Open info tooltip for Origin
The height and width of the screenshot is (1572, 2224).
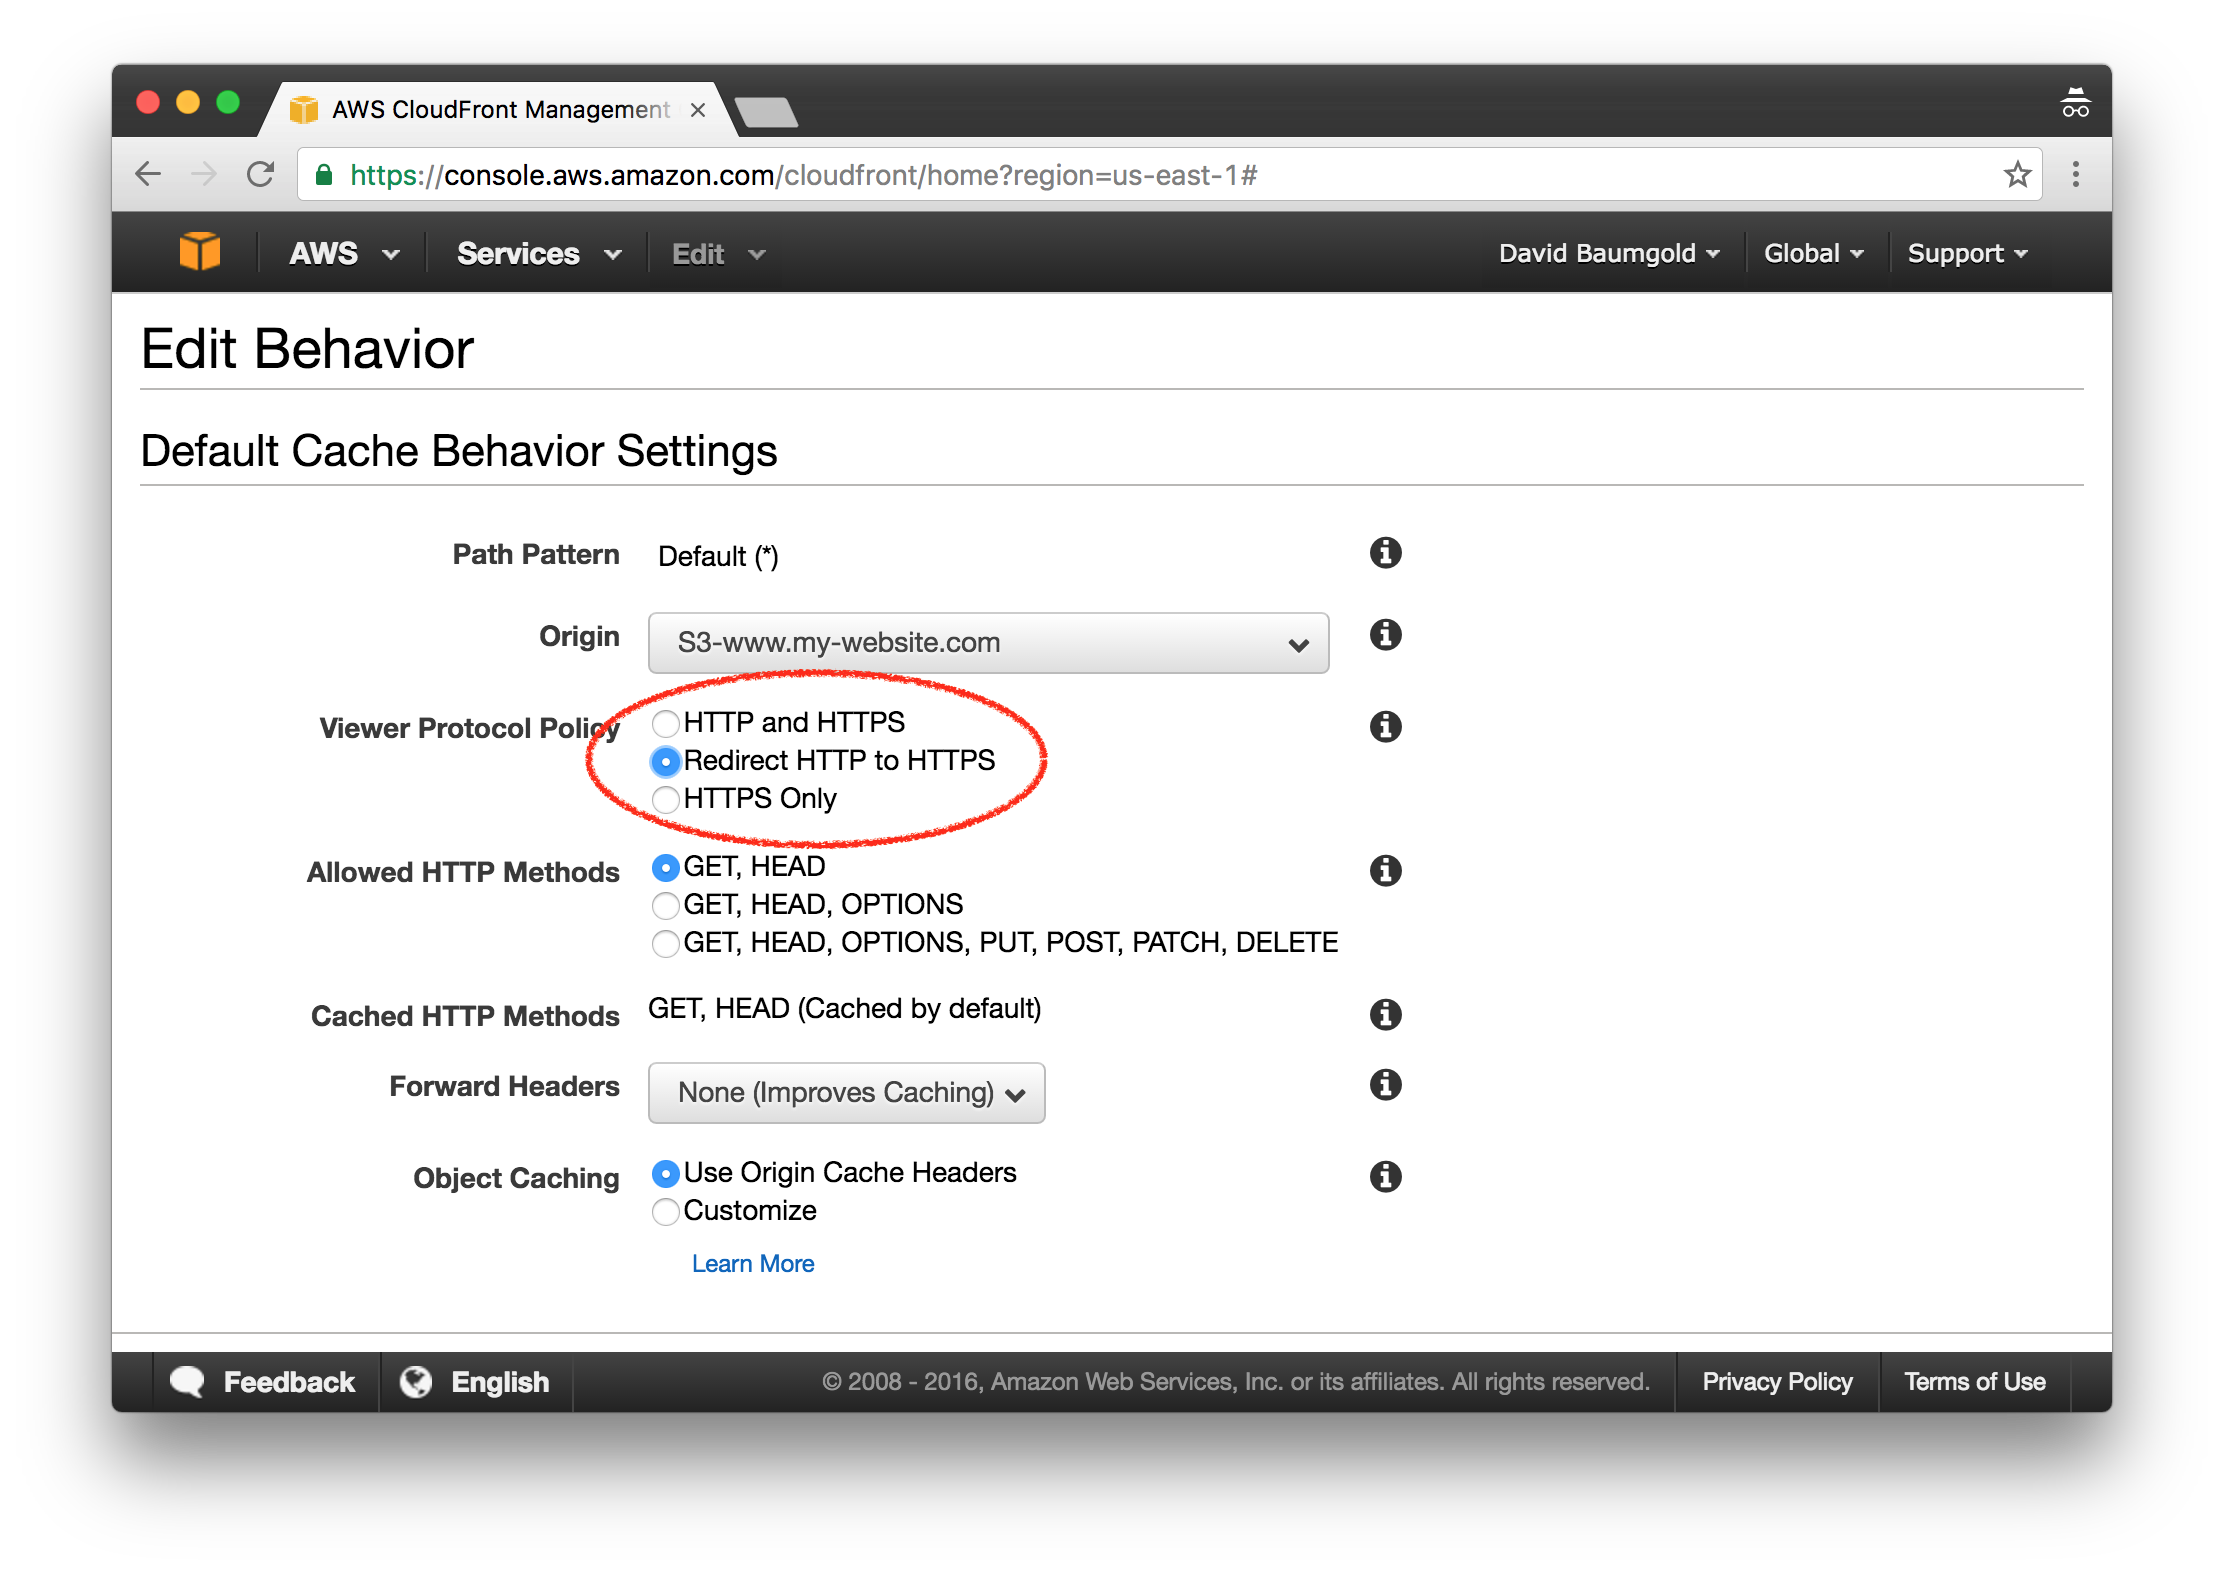(1385, 635)
